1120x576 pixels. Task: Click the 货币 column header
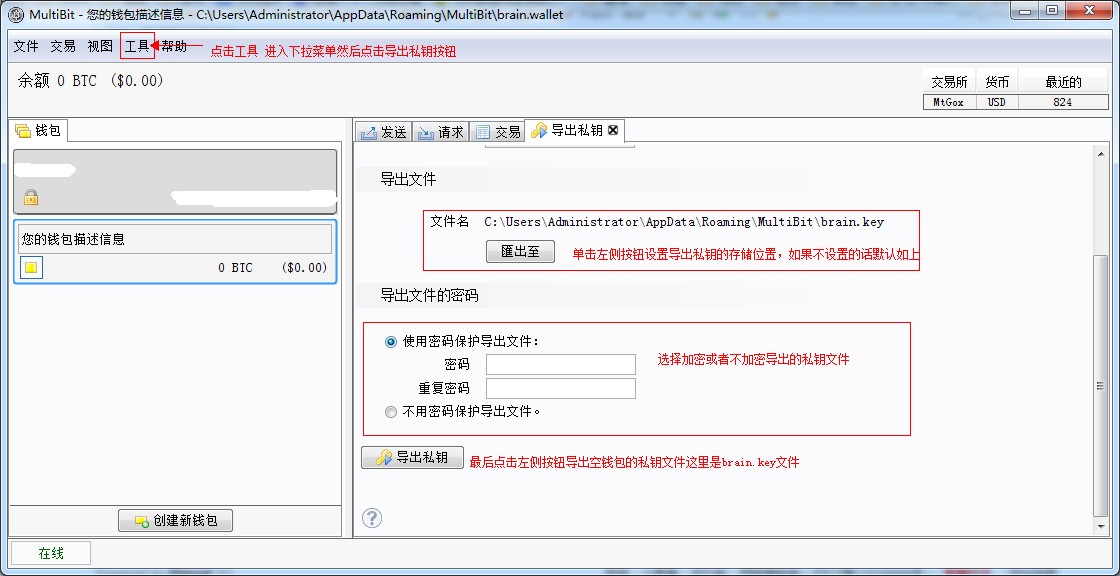(x=996, y=82)
